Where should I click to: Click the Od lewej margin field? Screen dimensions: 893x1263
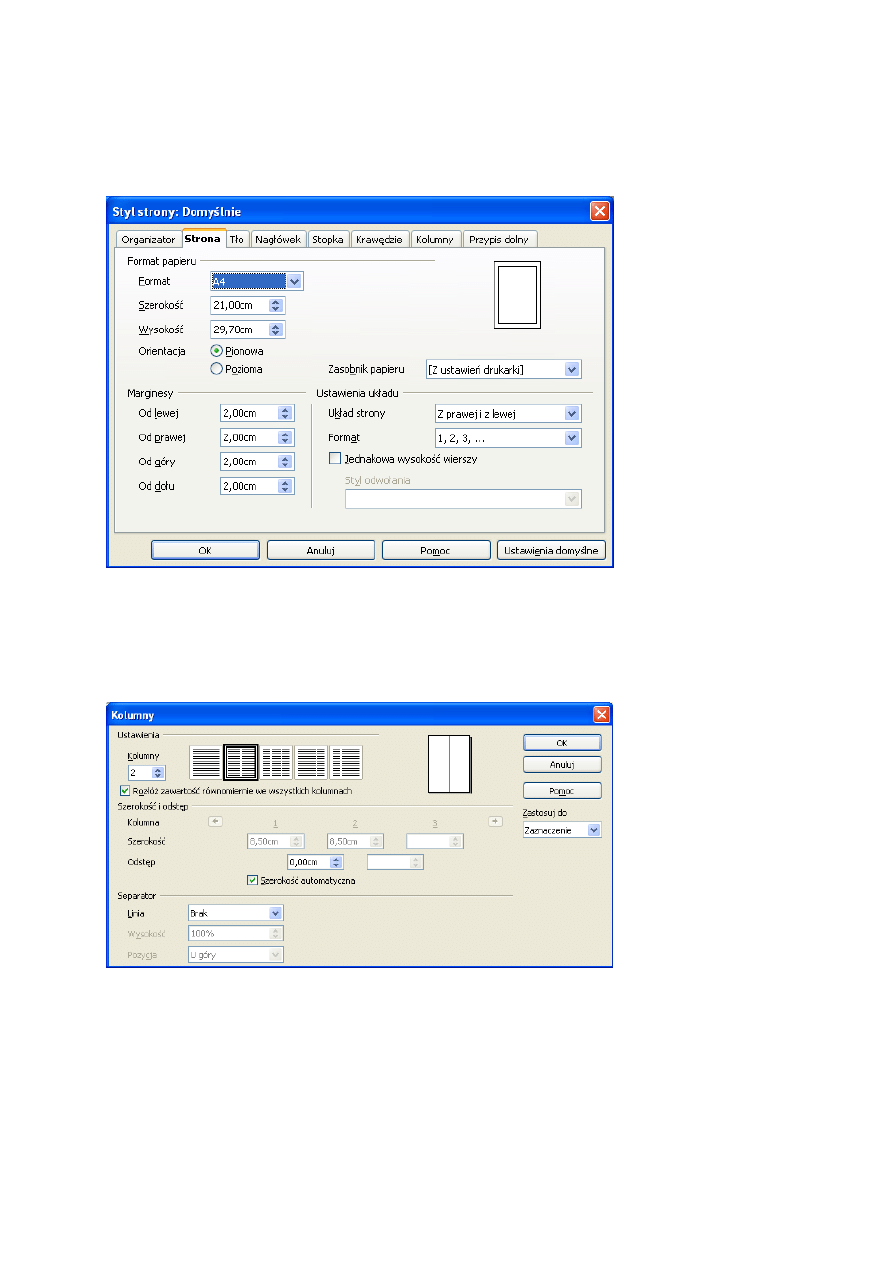point(248,413)
